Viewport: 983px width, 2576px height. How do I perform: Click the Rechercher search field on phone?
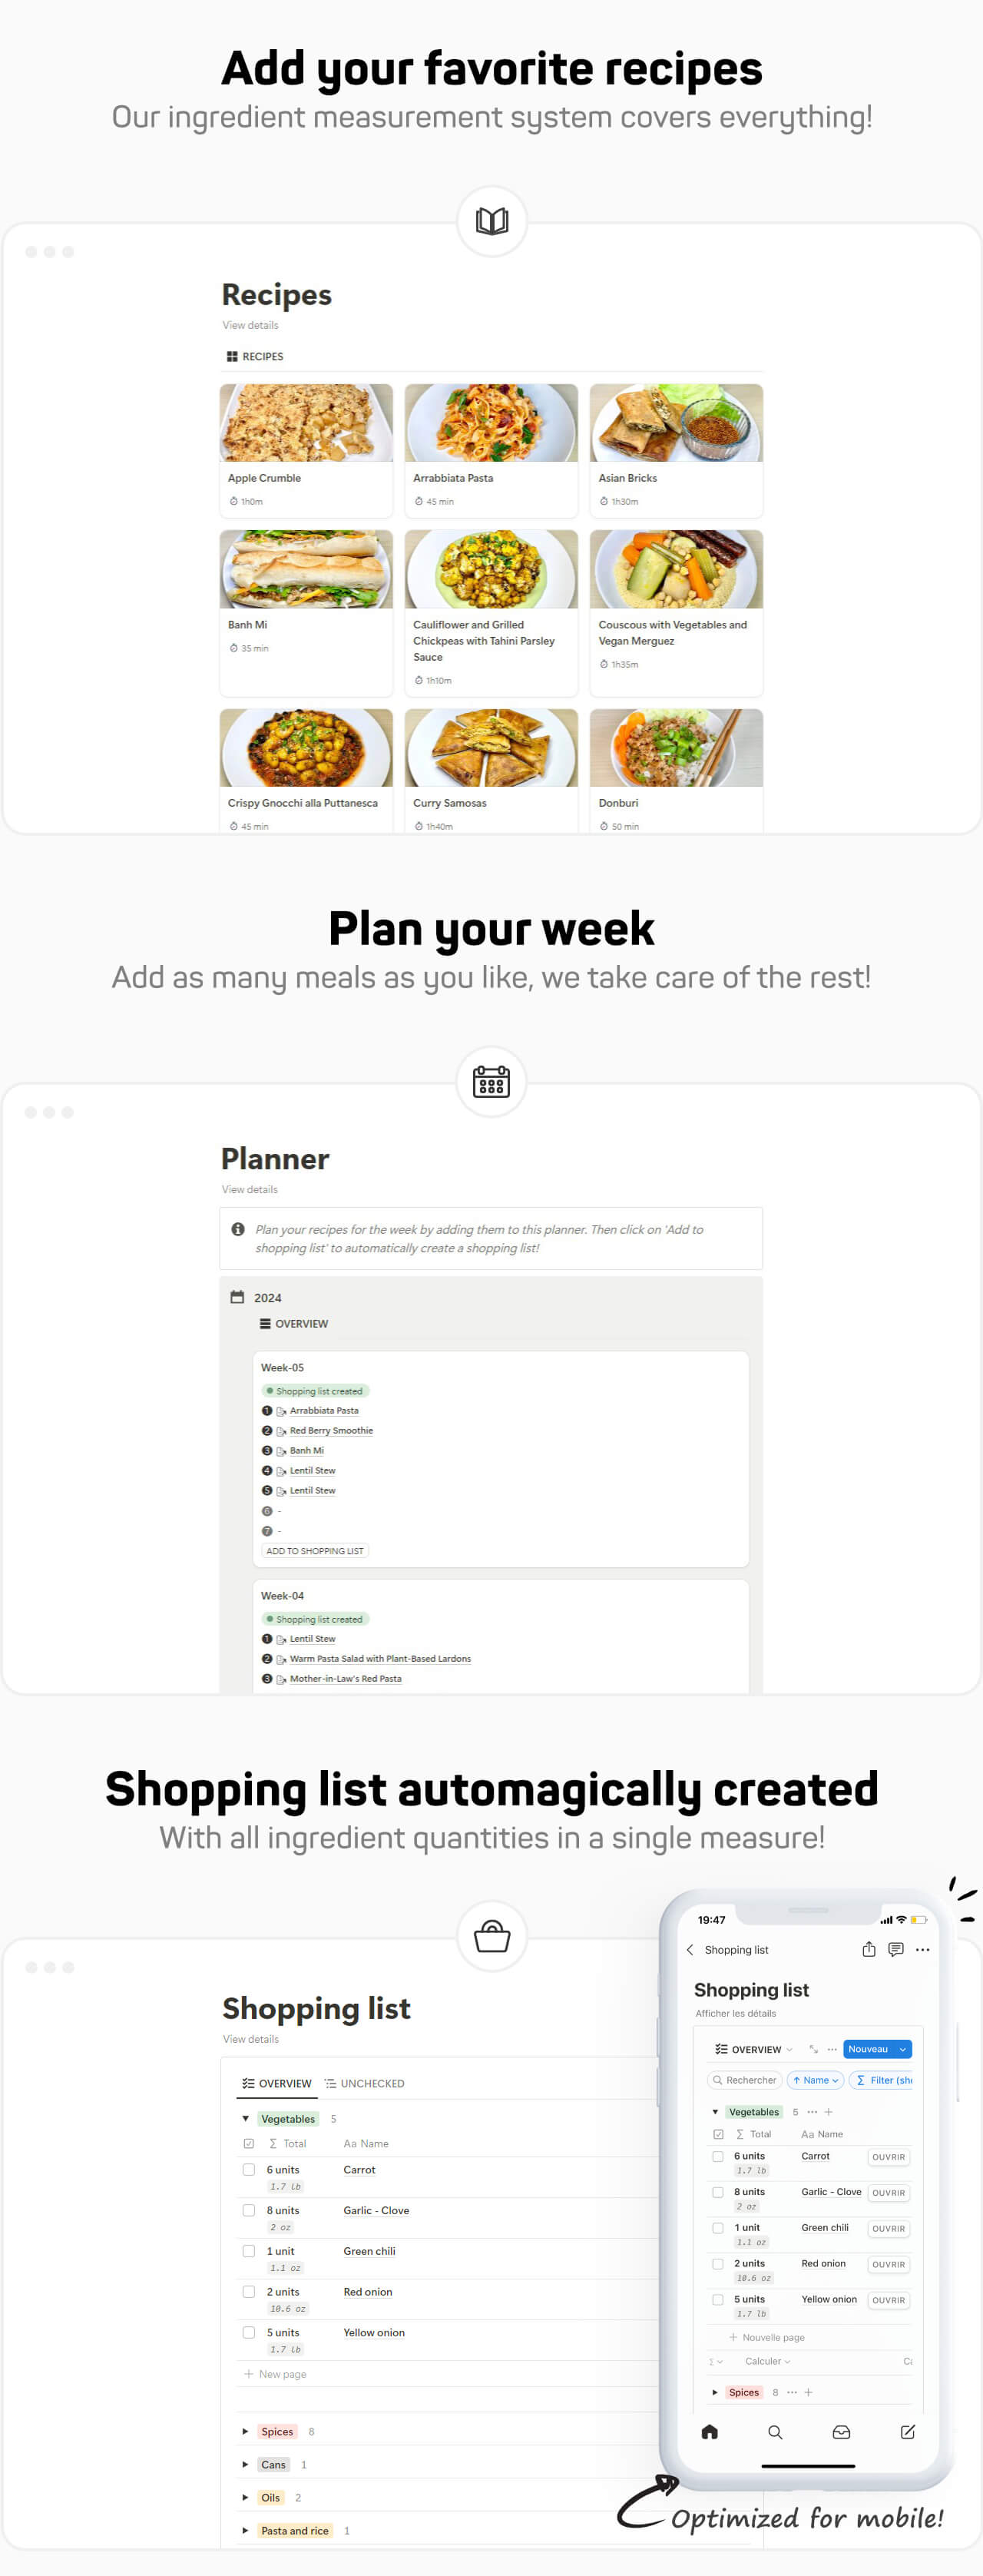click(x=745, y=2080)
